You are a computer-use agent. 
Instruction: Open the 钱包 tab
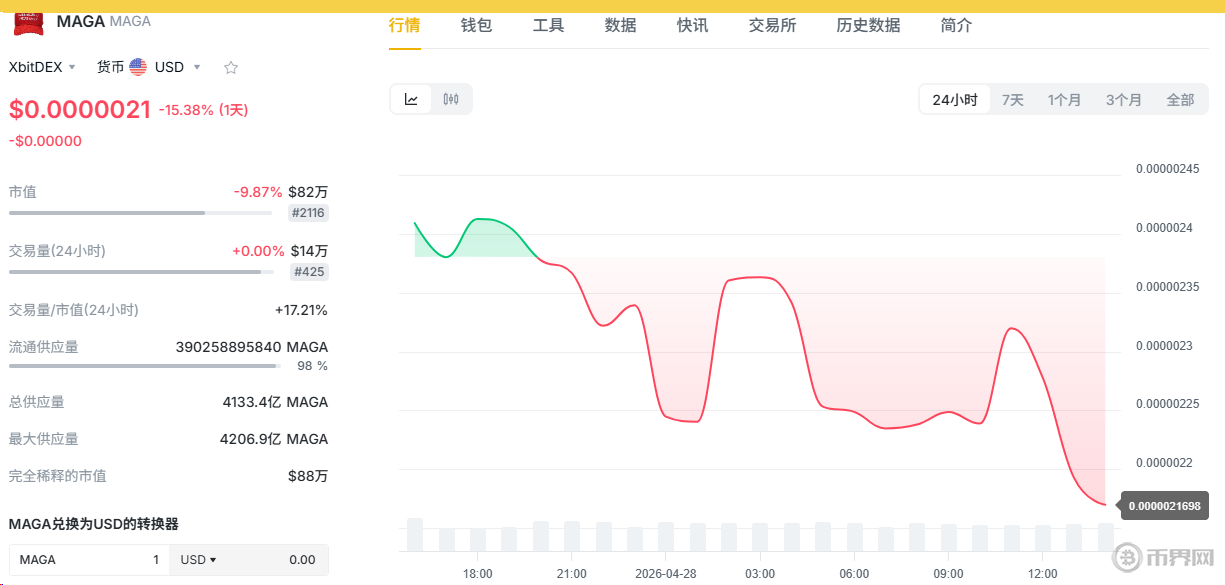(476, 25)
